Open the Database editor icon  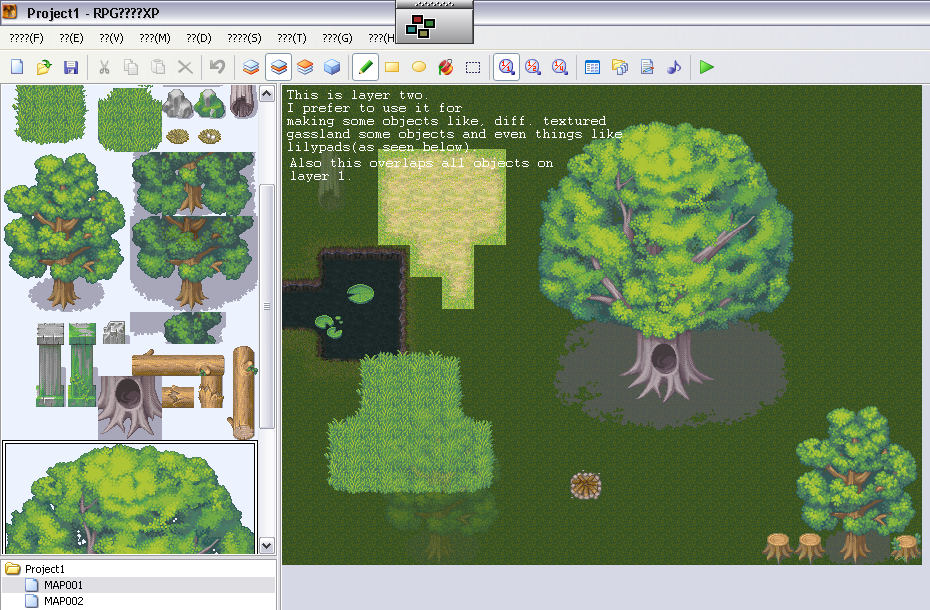click(592, 67)
